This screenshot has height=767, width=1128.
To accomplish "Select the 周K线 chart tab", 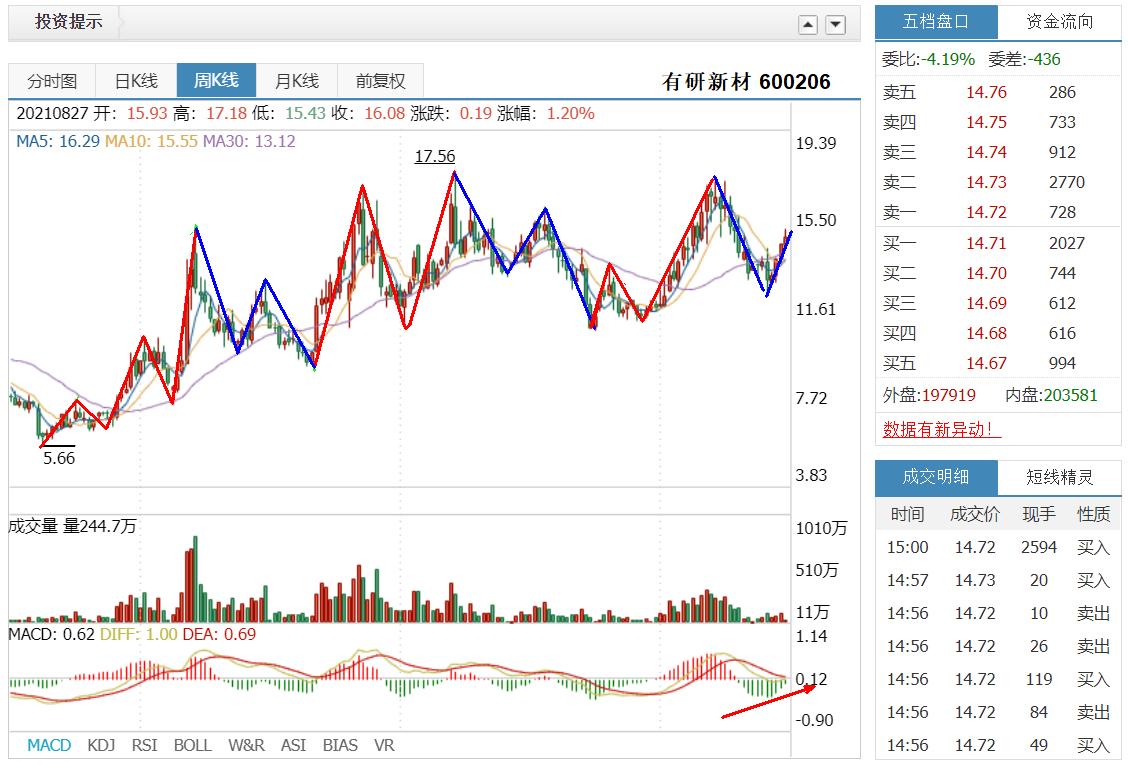I will [217, 80].
